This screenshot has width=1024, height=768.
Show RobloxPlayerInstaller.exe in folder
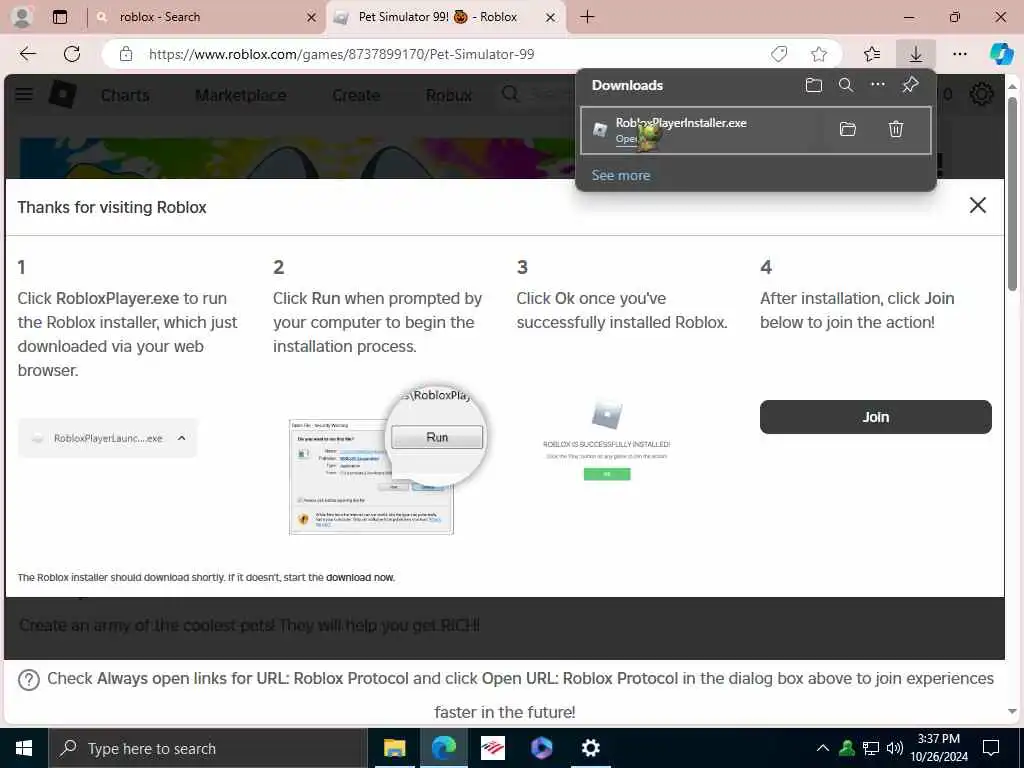click(848, 129)
